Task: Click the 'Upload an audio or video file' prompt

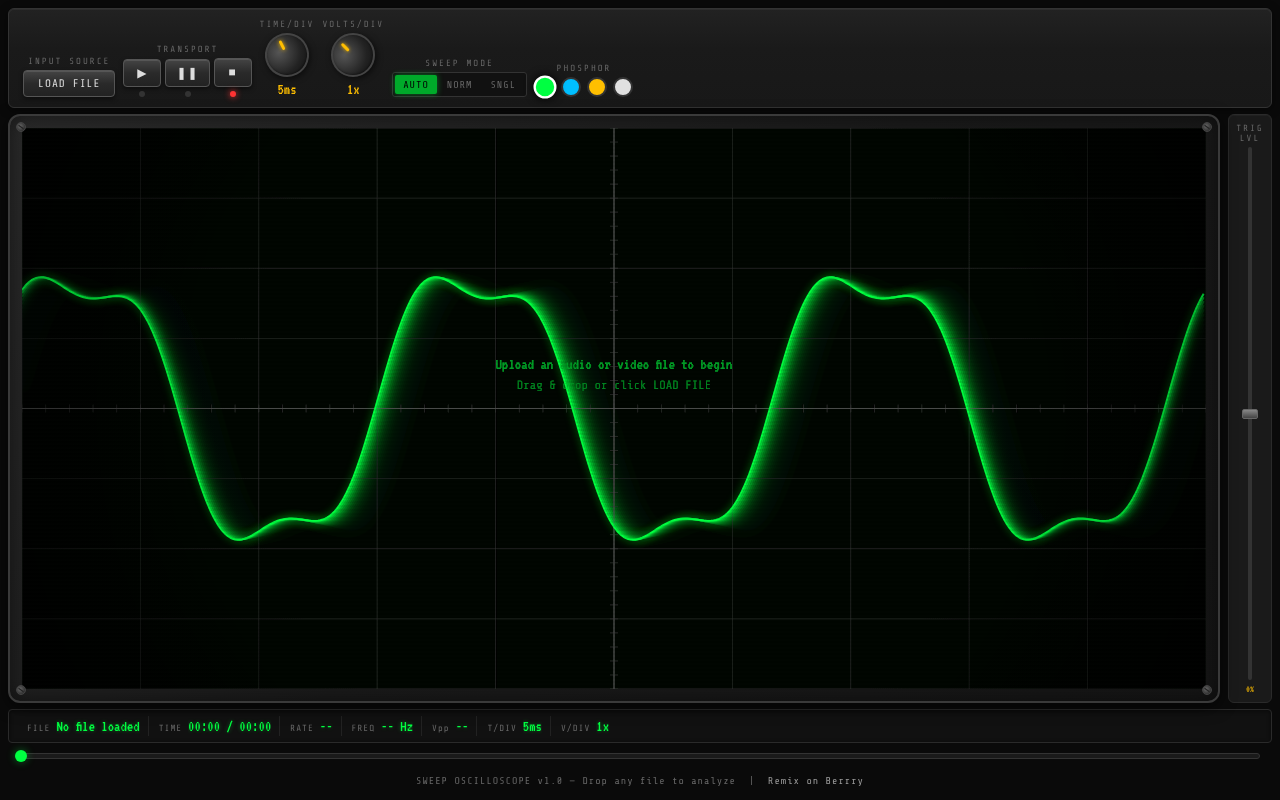Action: [x=614, y=366]
